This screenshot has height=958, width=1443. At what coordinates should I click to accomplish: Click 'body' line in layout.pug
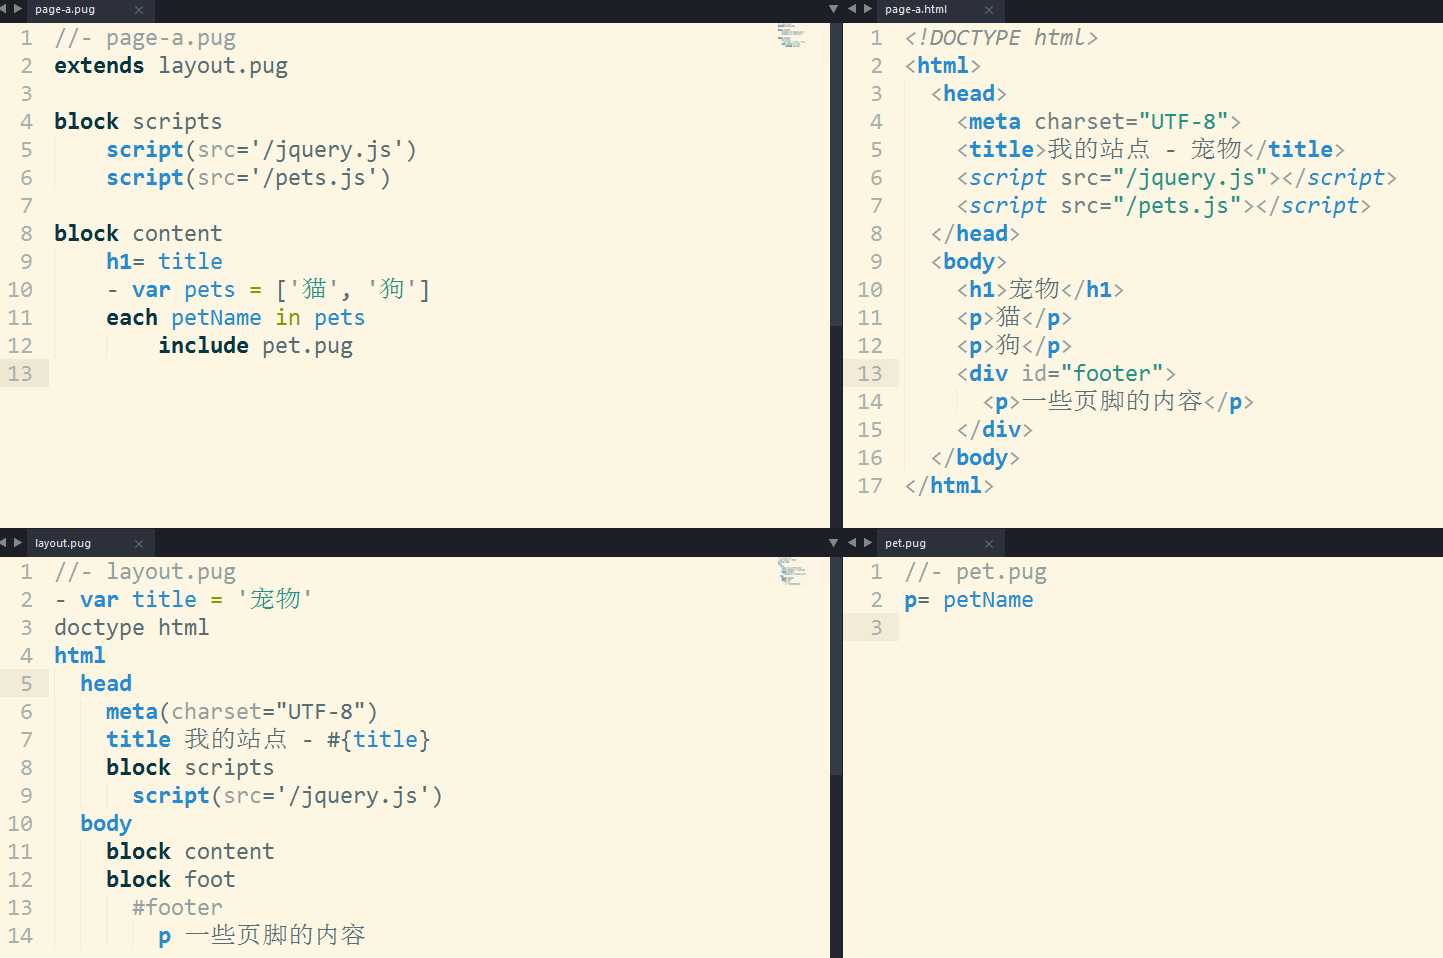(106, 824)
